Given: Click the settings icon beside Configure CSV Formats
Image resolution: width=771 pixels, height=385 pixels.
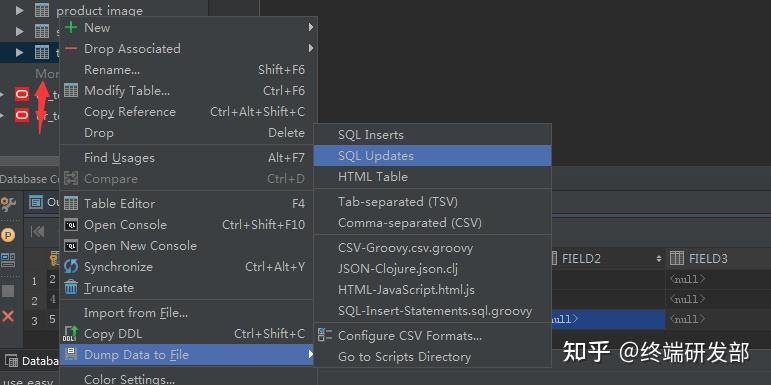Looking at the screenshot, I should coord(325,335).
